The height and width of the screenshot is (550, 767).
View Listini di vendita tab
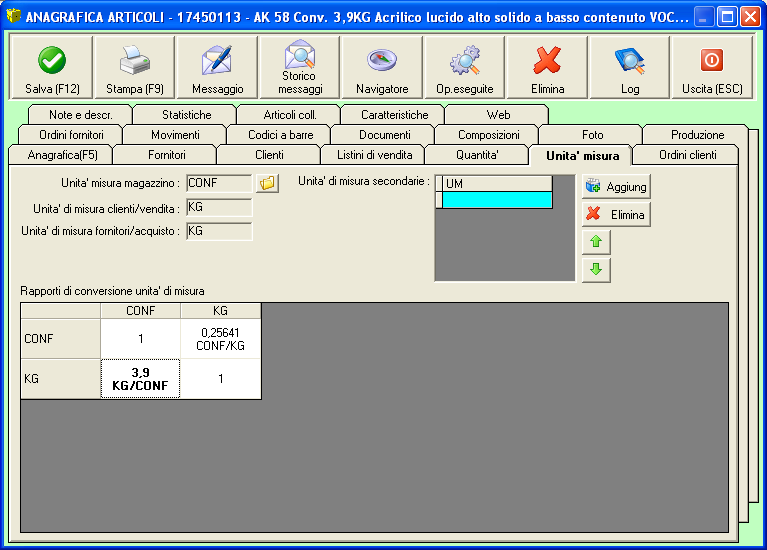pos(374,155)
